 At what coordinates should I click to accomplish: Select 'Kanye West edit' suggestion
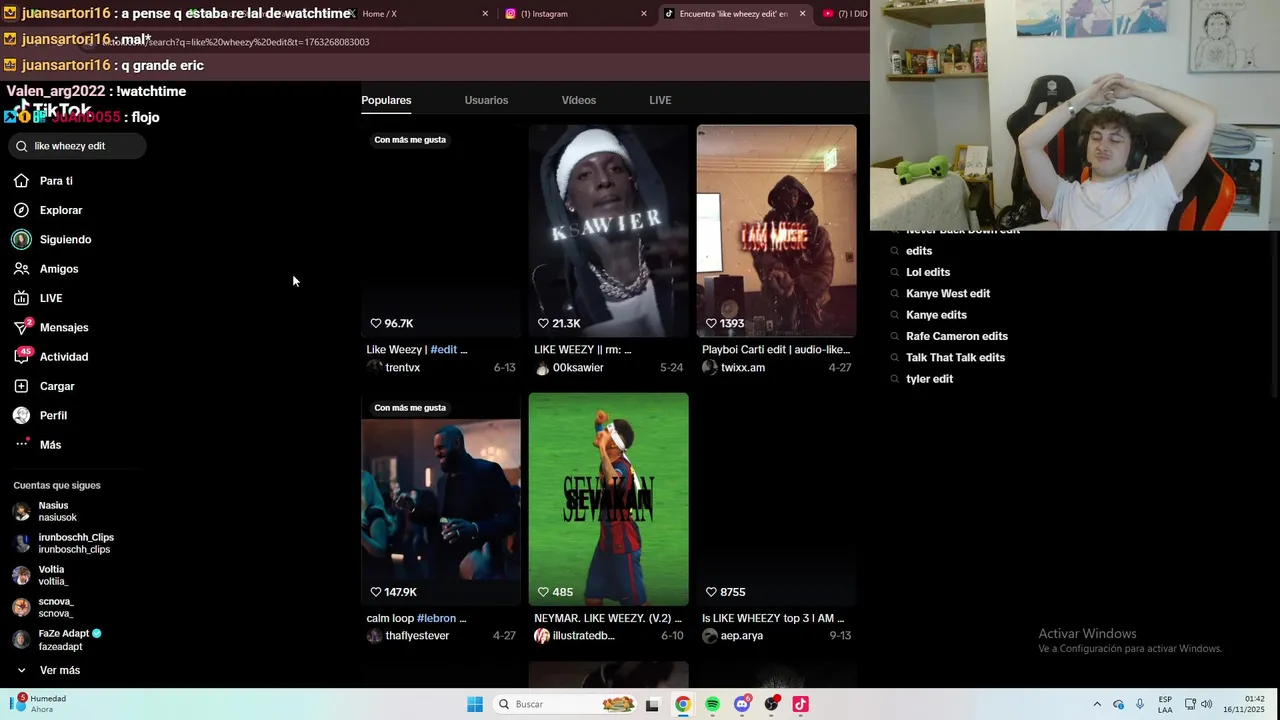pos(948,293)
